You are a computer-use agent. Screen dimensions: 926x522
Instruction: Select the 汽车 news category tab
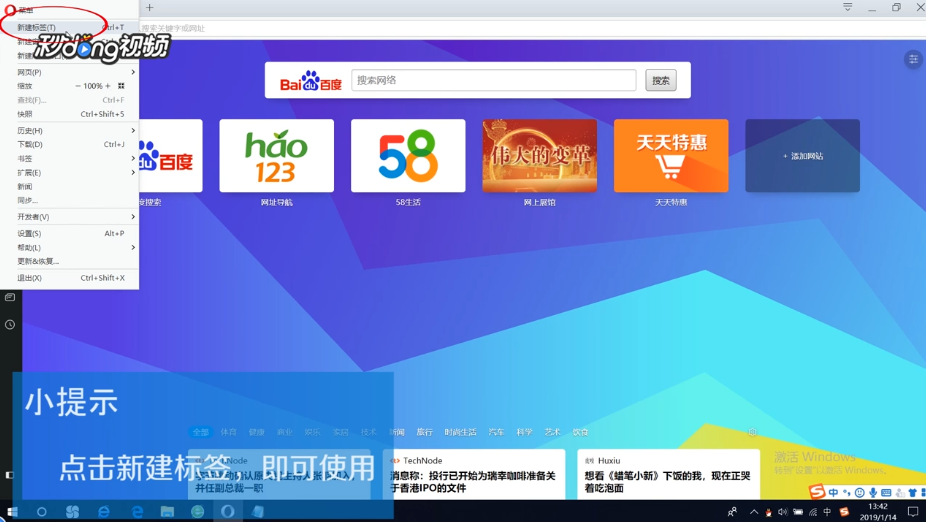(x=496, y=432)
